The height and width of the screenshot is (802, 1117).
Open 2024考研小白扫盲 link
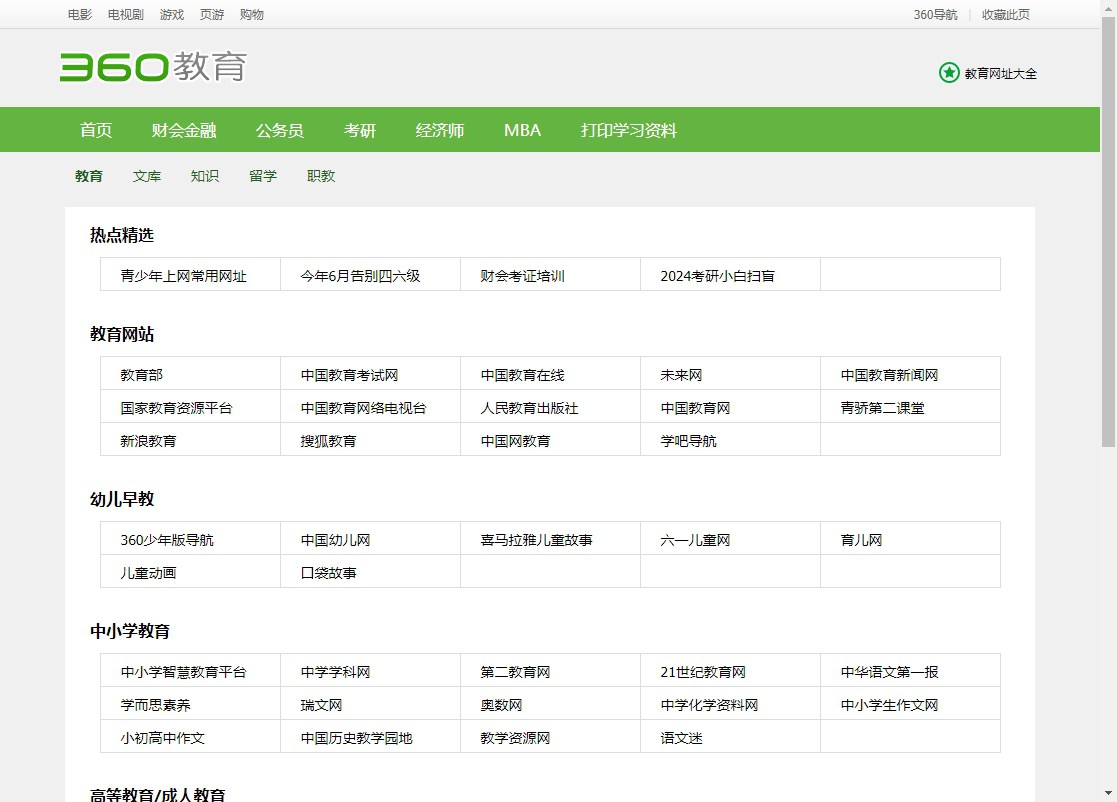(717, 276)
